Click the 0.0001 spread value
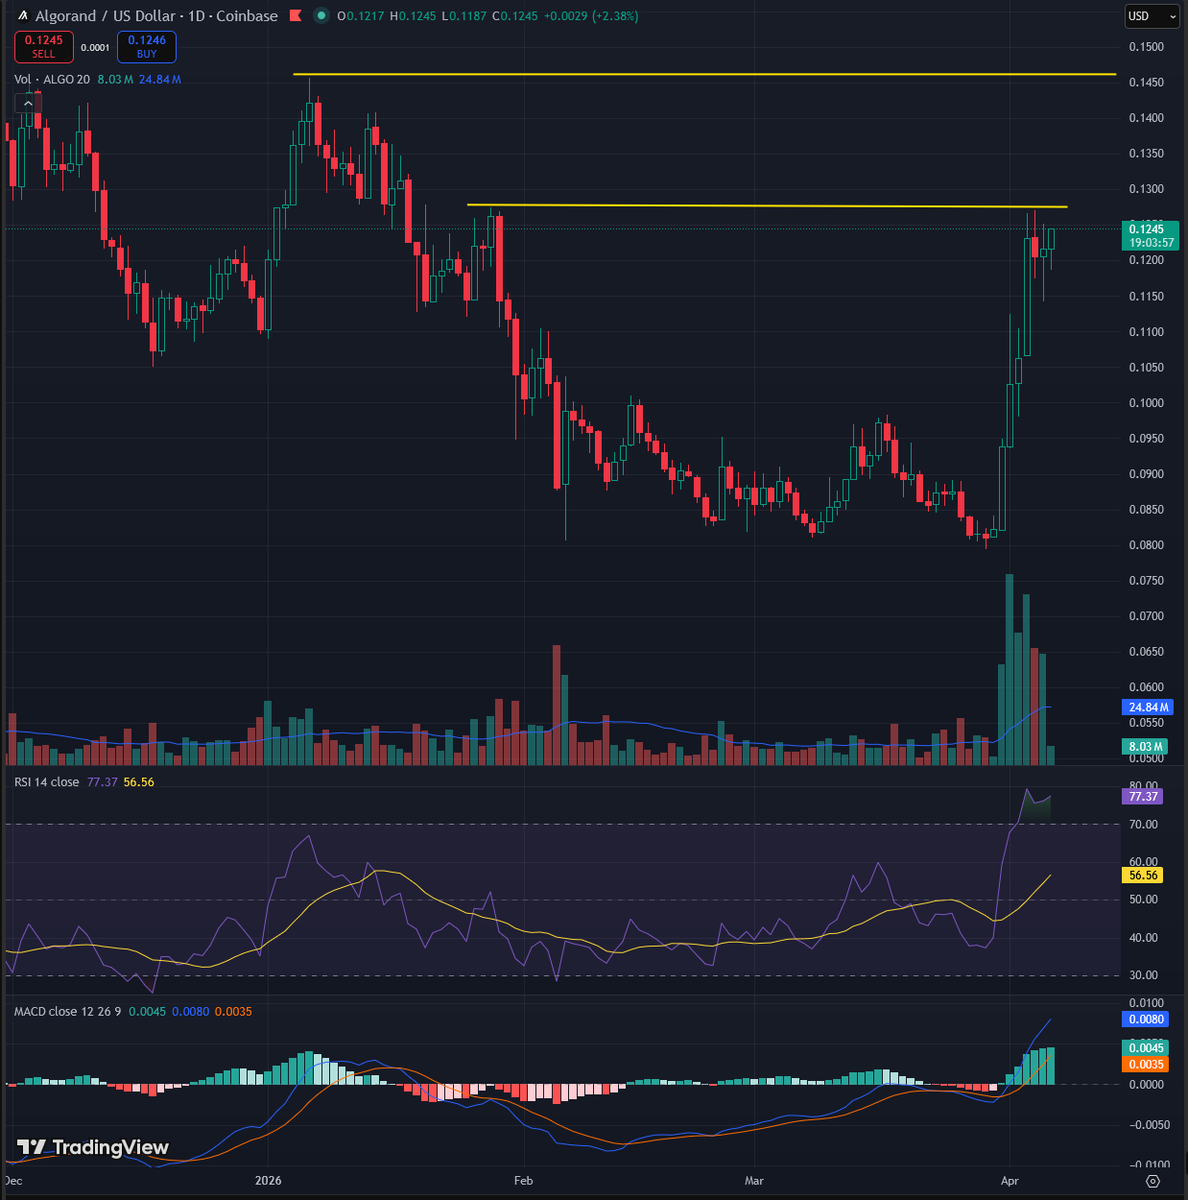This screenshot has height=1200, width=1188. [95, 47]
